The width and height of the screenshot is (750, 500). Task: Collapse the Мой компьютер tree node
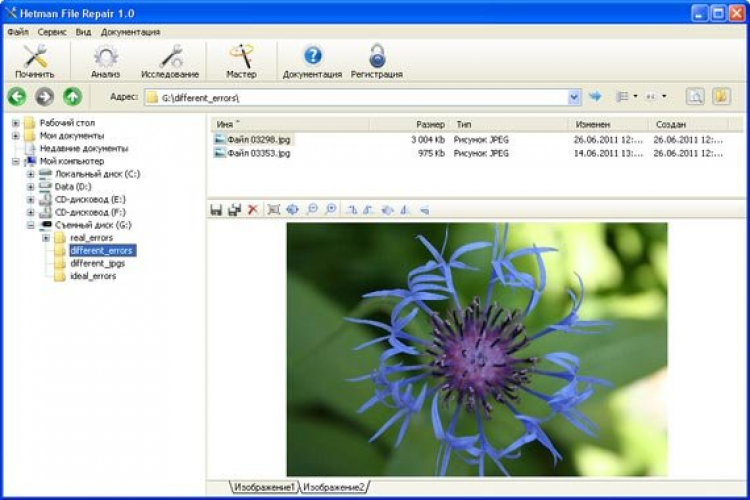16,161
